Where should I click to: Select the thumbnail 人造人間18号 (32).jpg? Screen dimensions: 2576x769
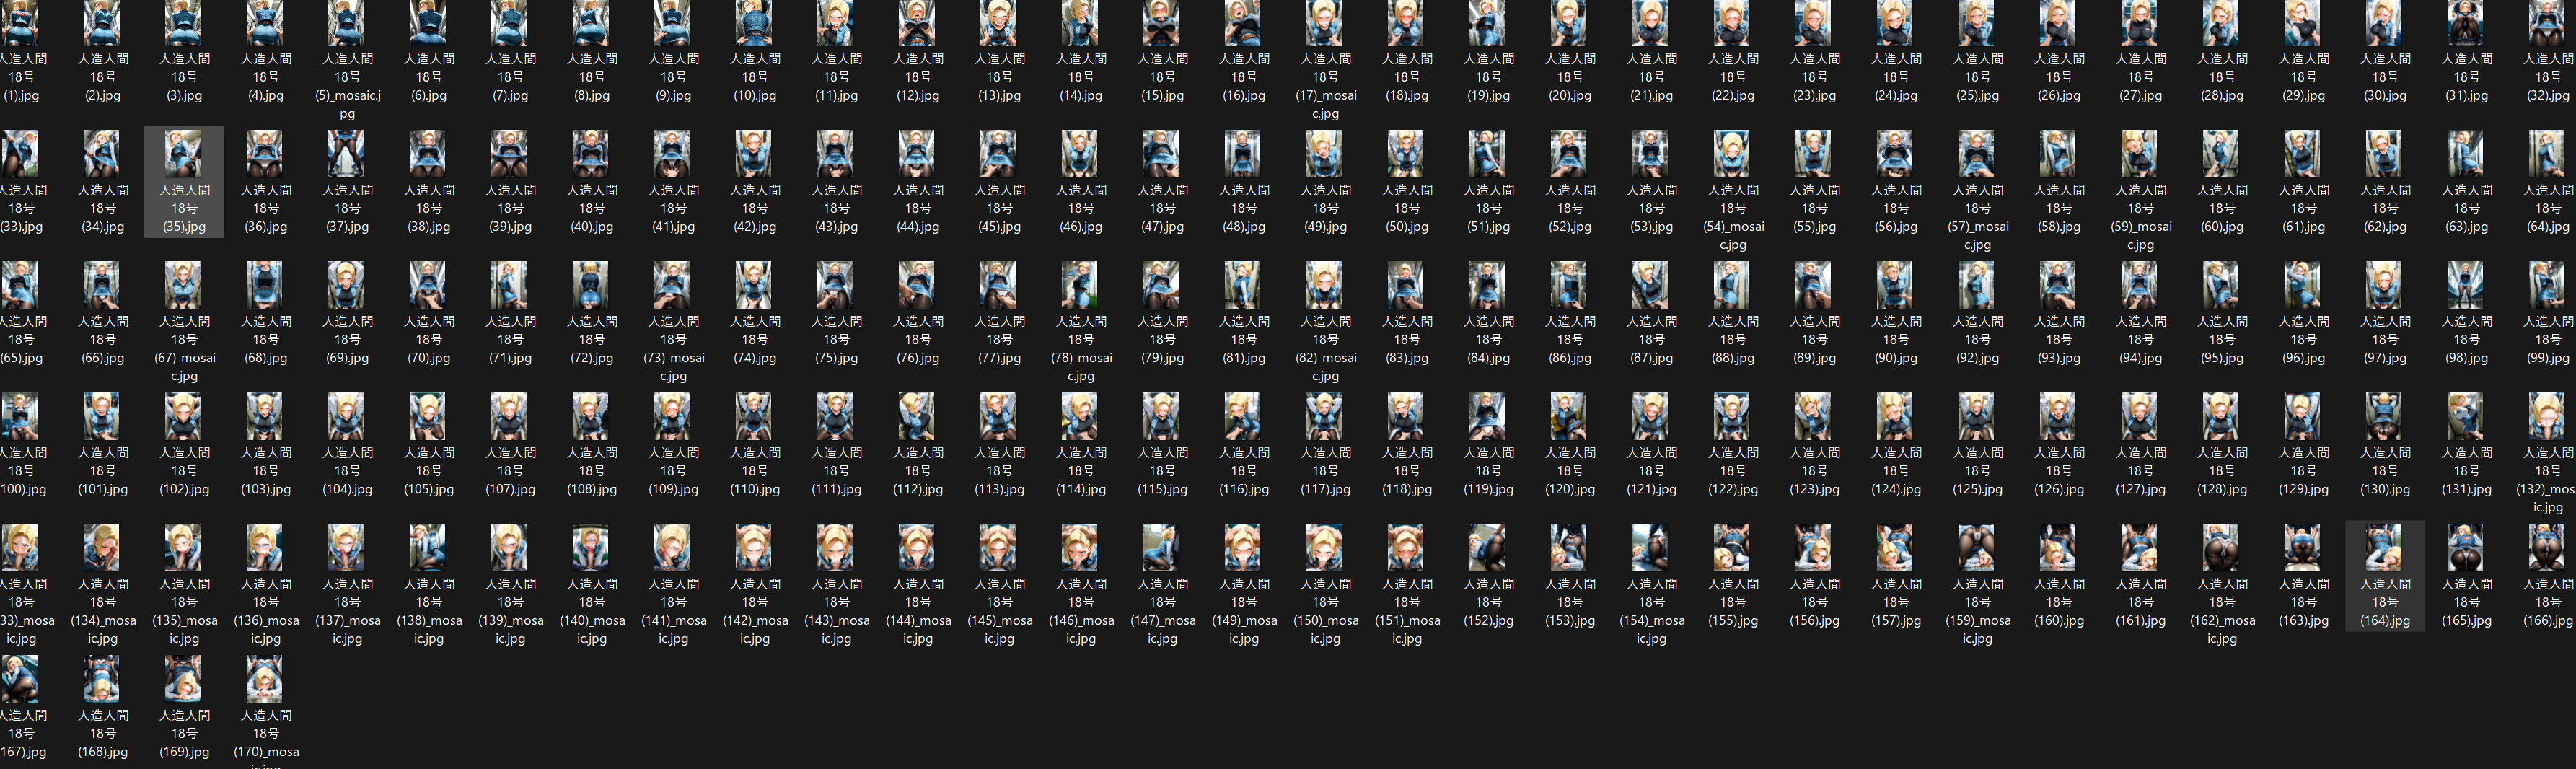click(2546, 24)
